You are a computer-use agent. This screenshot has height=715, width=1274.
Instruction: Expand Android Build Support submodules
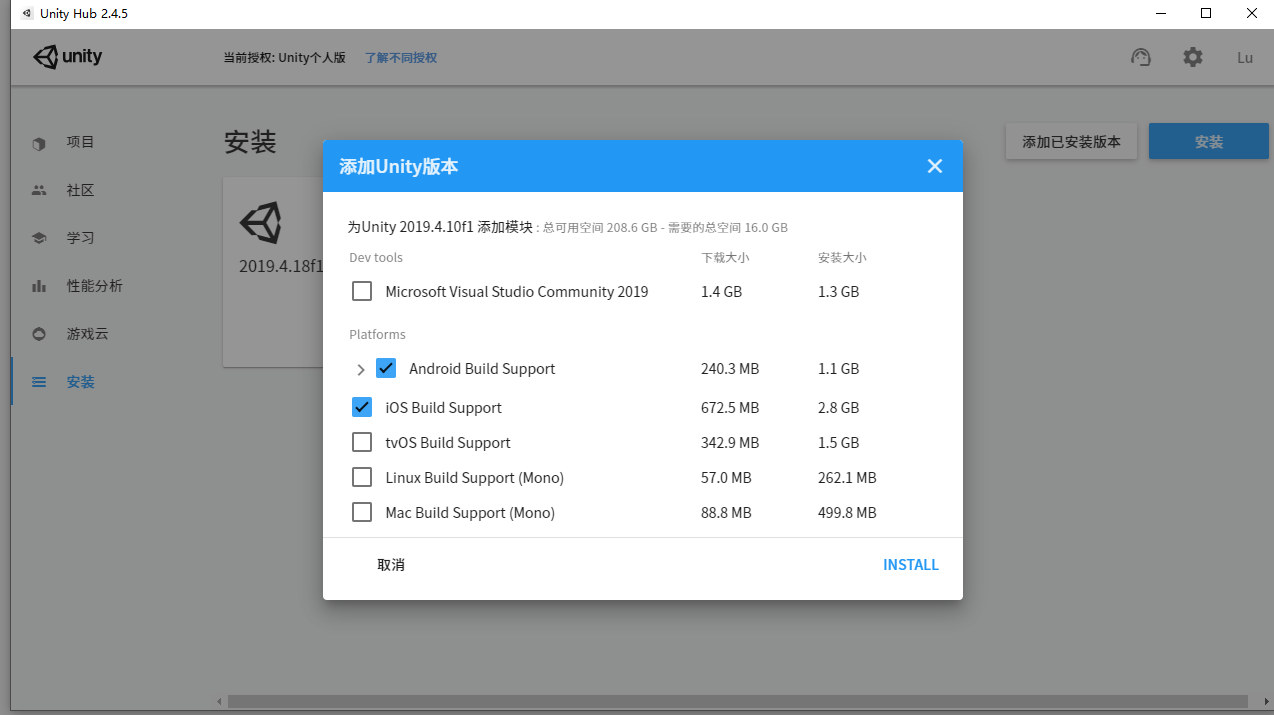coord(361,369)
